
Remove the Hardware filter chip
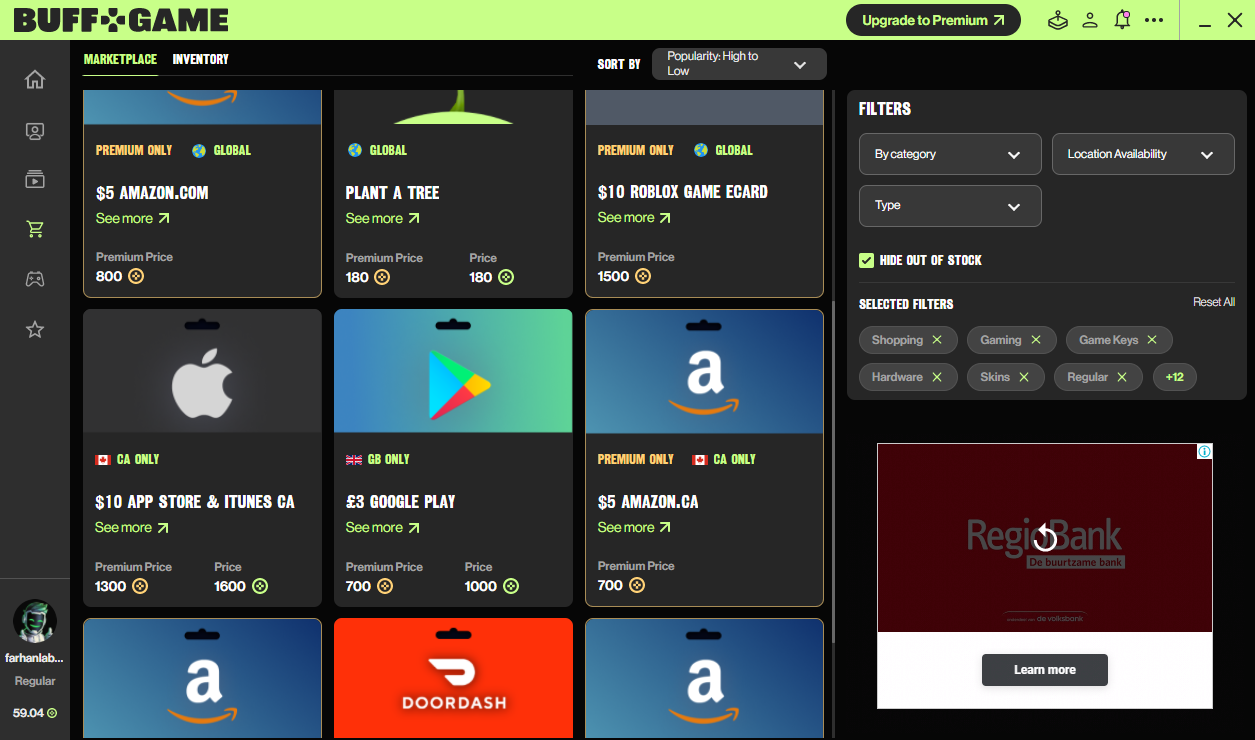click(937, 377)
